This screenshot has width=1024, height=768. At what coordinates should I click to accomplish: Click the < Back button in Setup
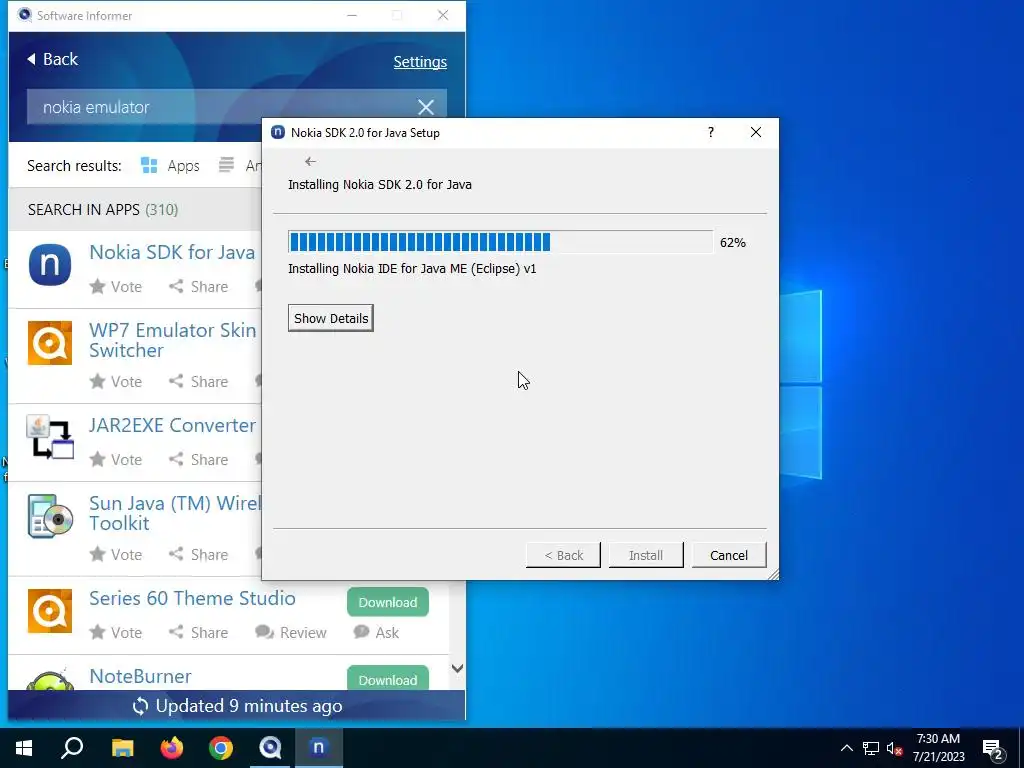pos(563,555)
